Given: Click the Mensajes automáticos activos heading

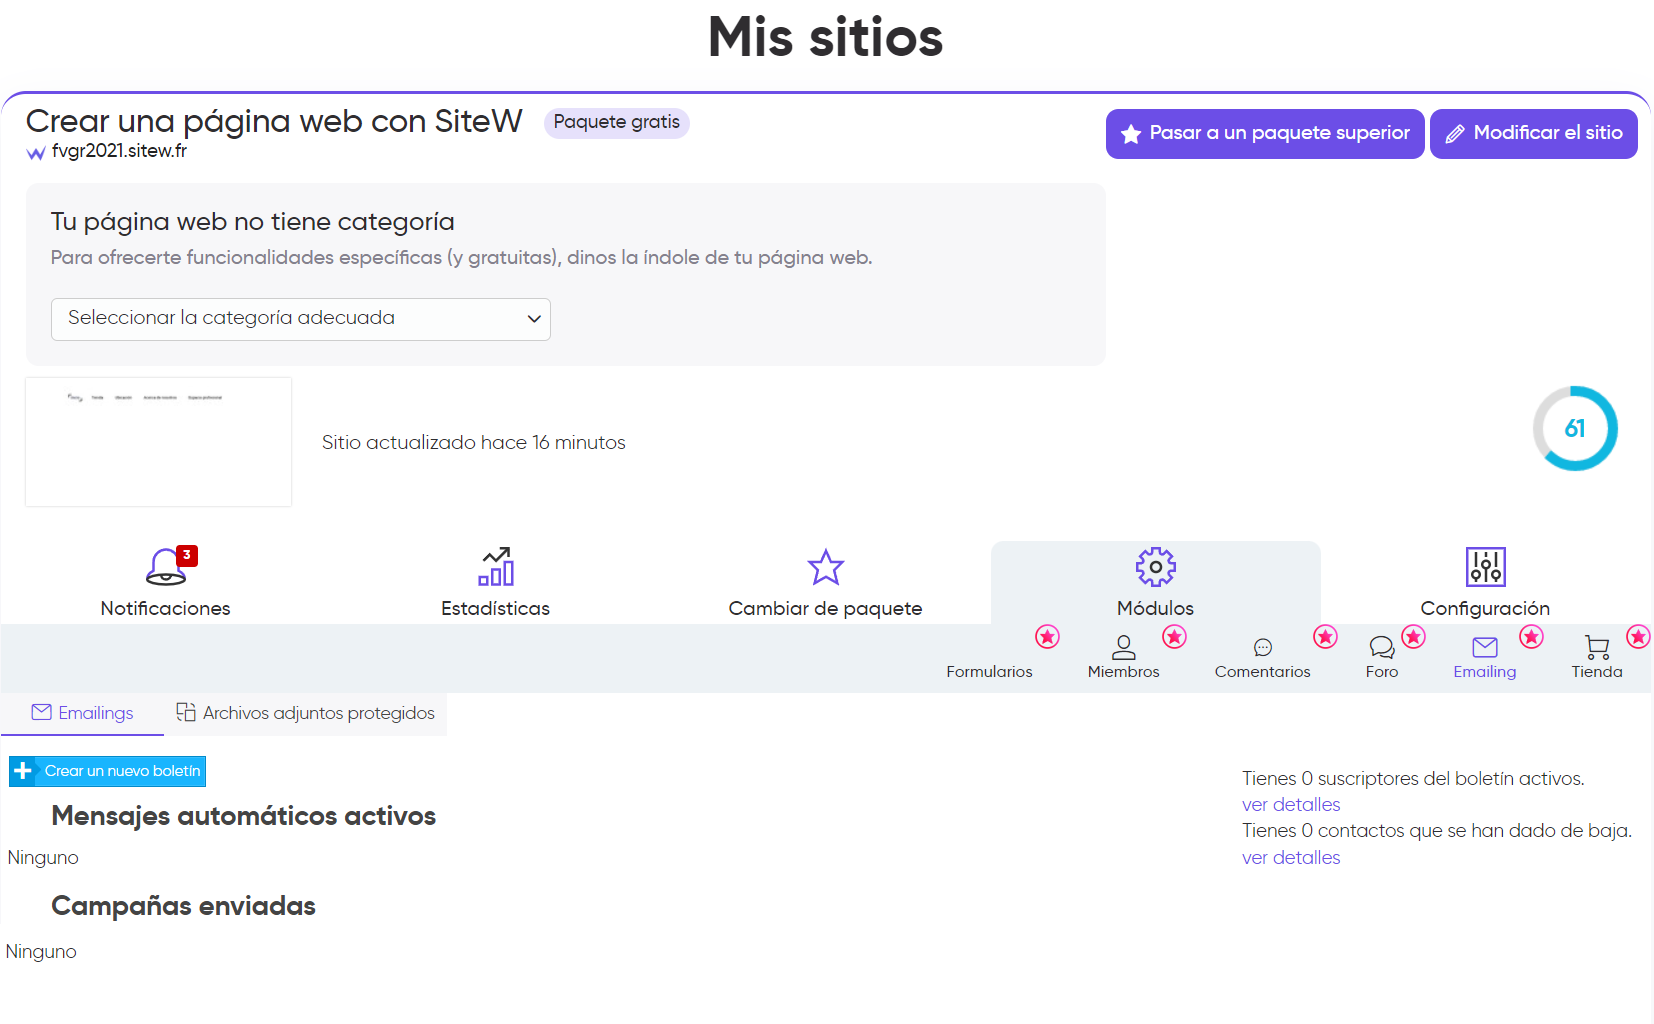Looking at the screenshot, I should (x=244, y=816).
